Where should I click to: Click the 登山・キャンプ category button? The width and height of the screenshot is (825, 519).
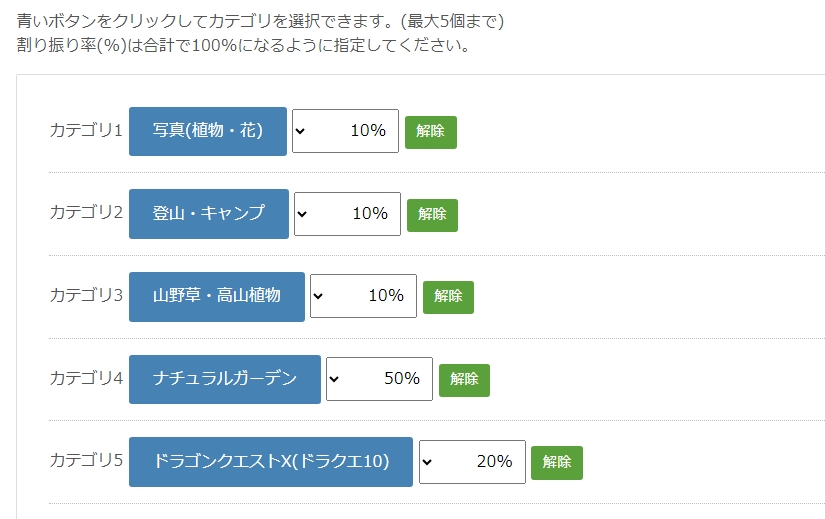click(209, 213)
